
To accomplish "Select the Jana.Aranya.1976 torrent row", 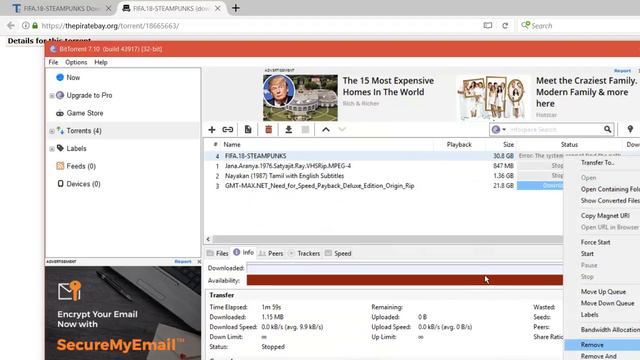I will coord(384,166).
